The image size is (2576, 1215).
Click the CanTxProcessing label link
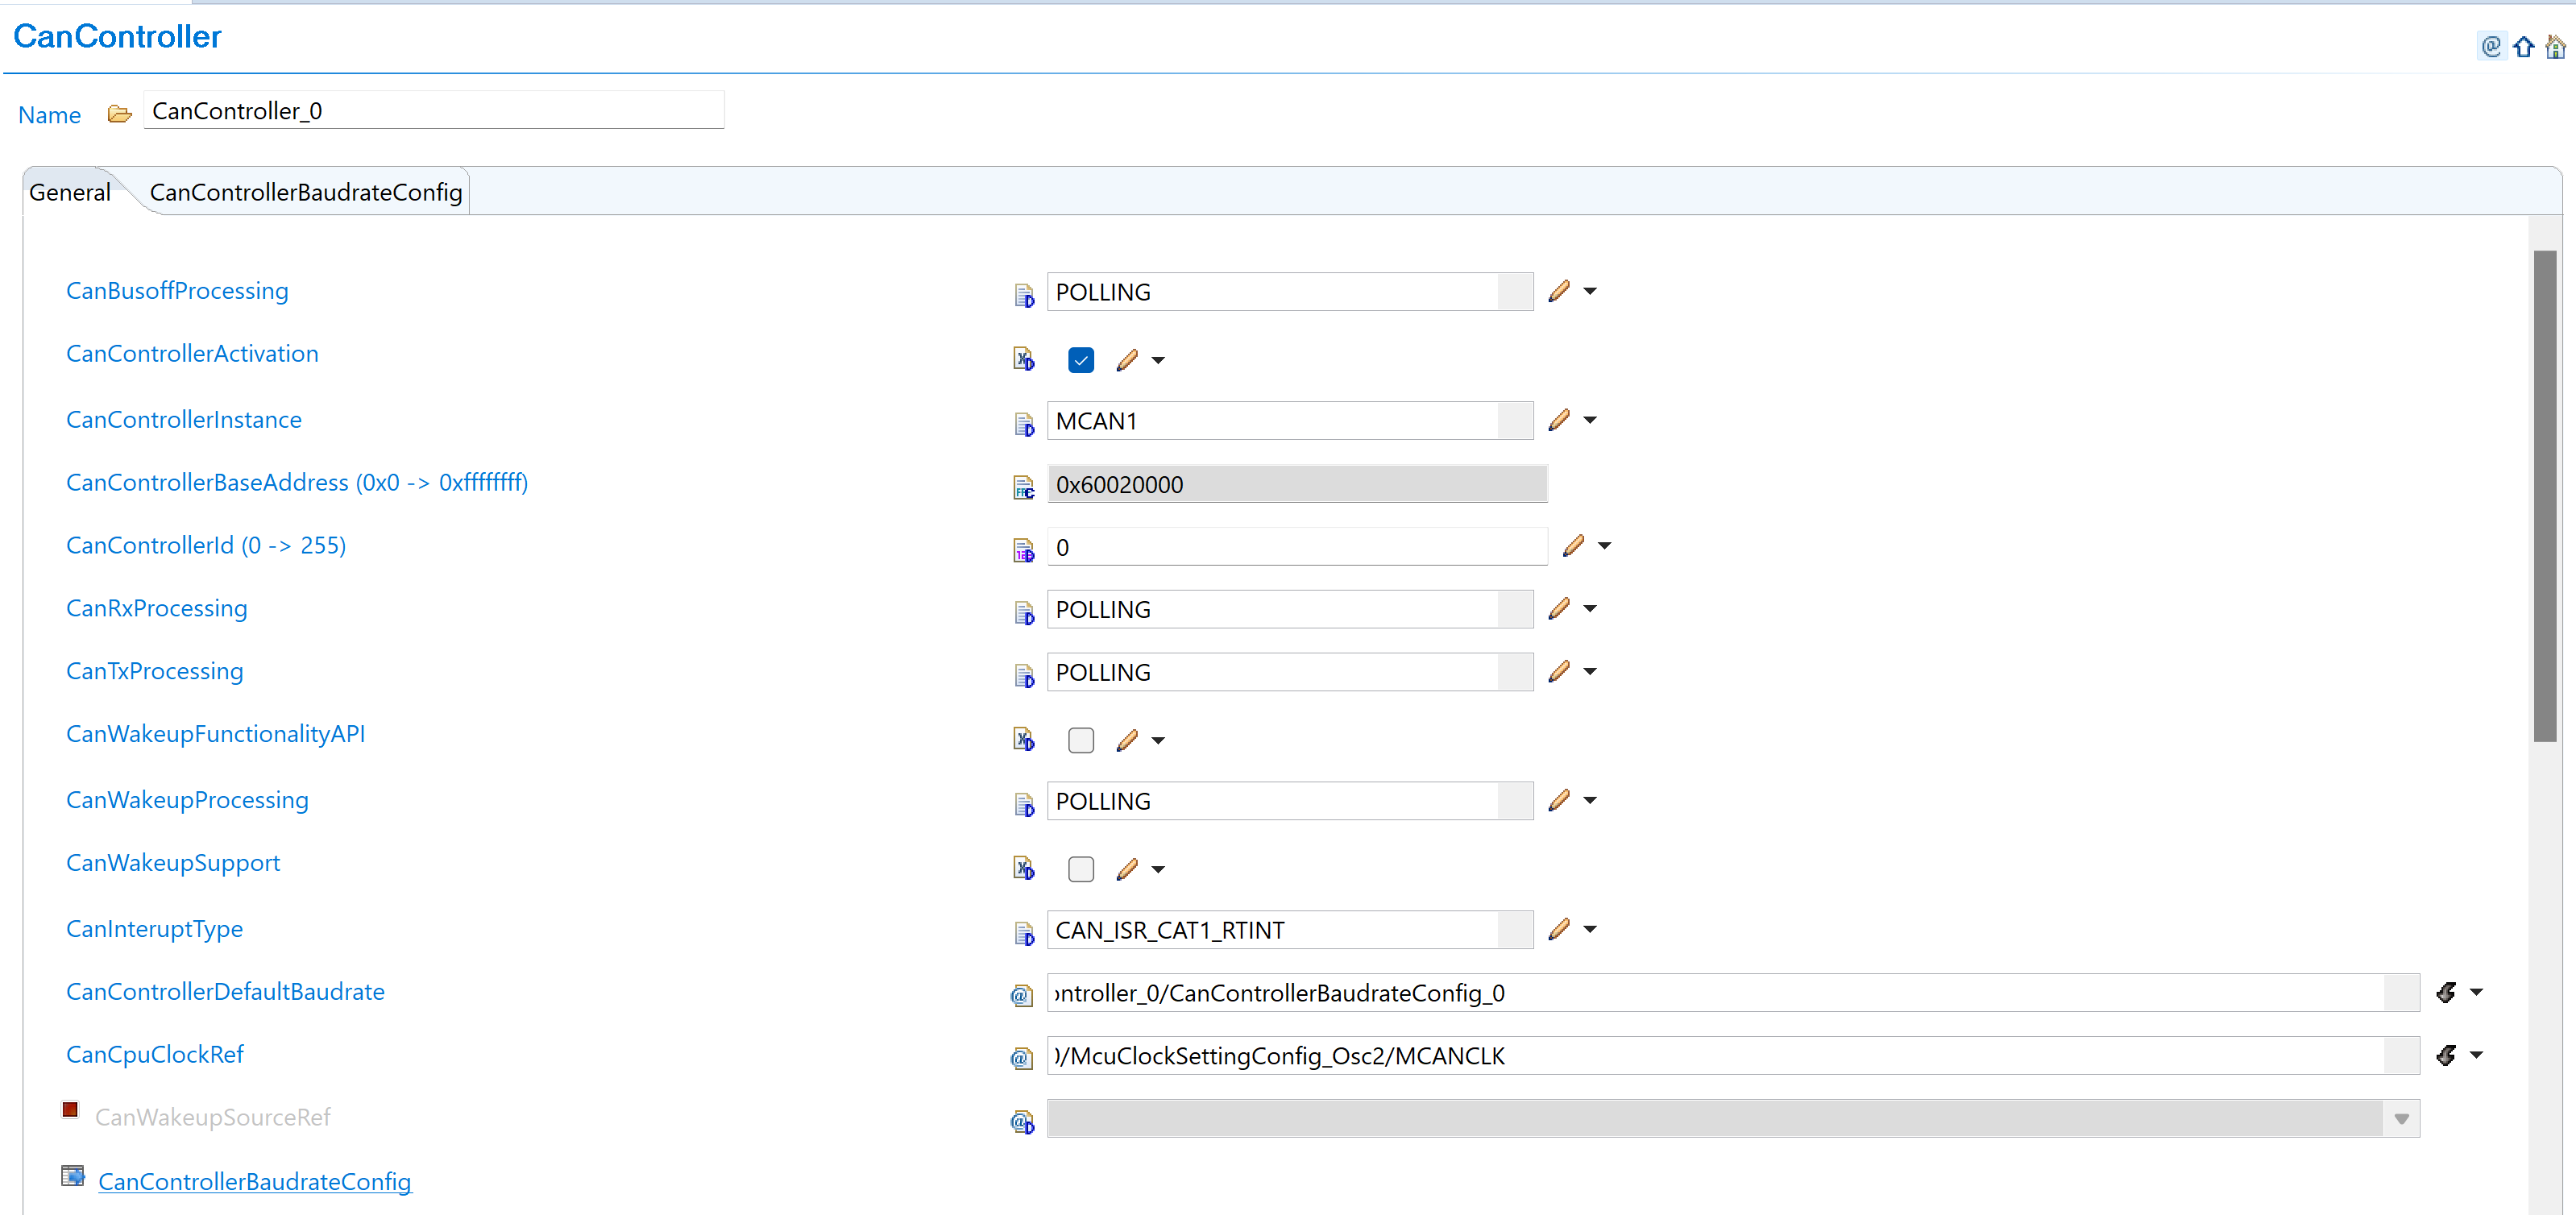(x=154, y=671)
